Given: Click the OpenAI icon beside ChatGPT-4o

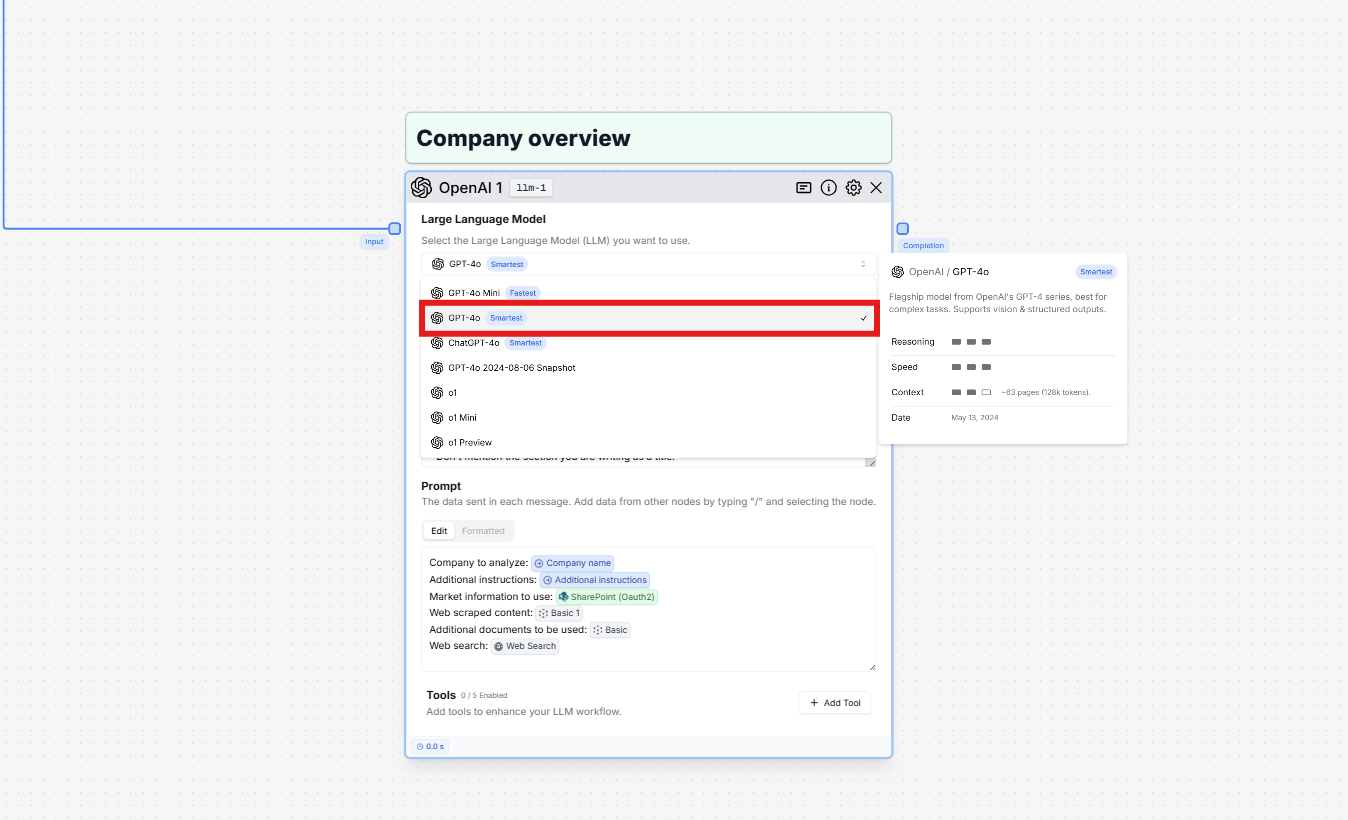Looking at the screenshot, I should point(437,343).
